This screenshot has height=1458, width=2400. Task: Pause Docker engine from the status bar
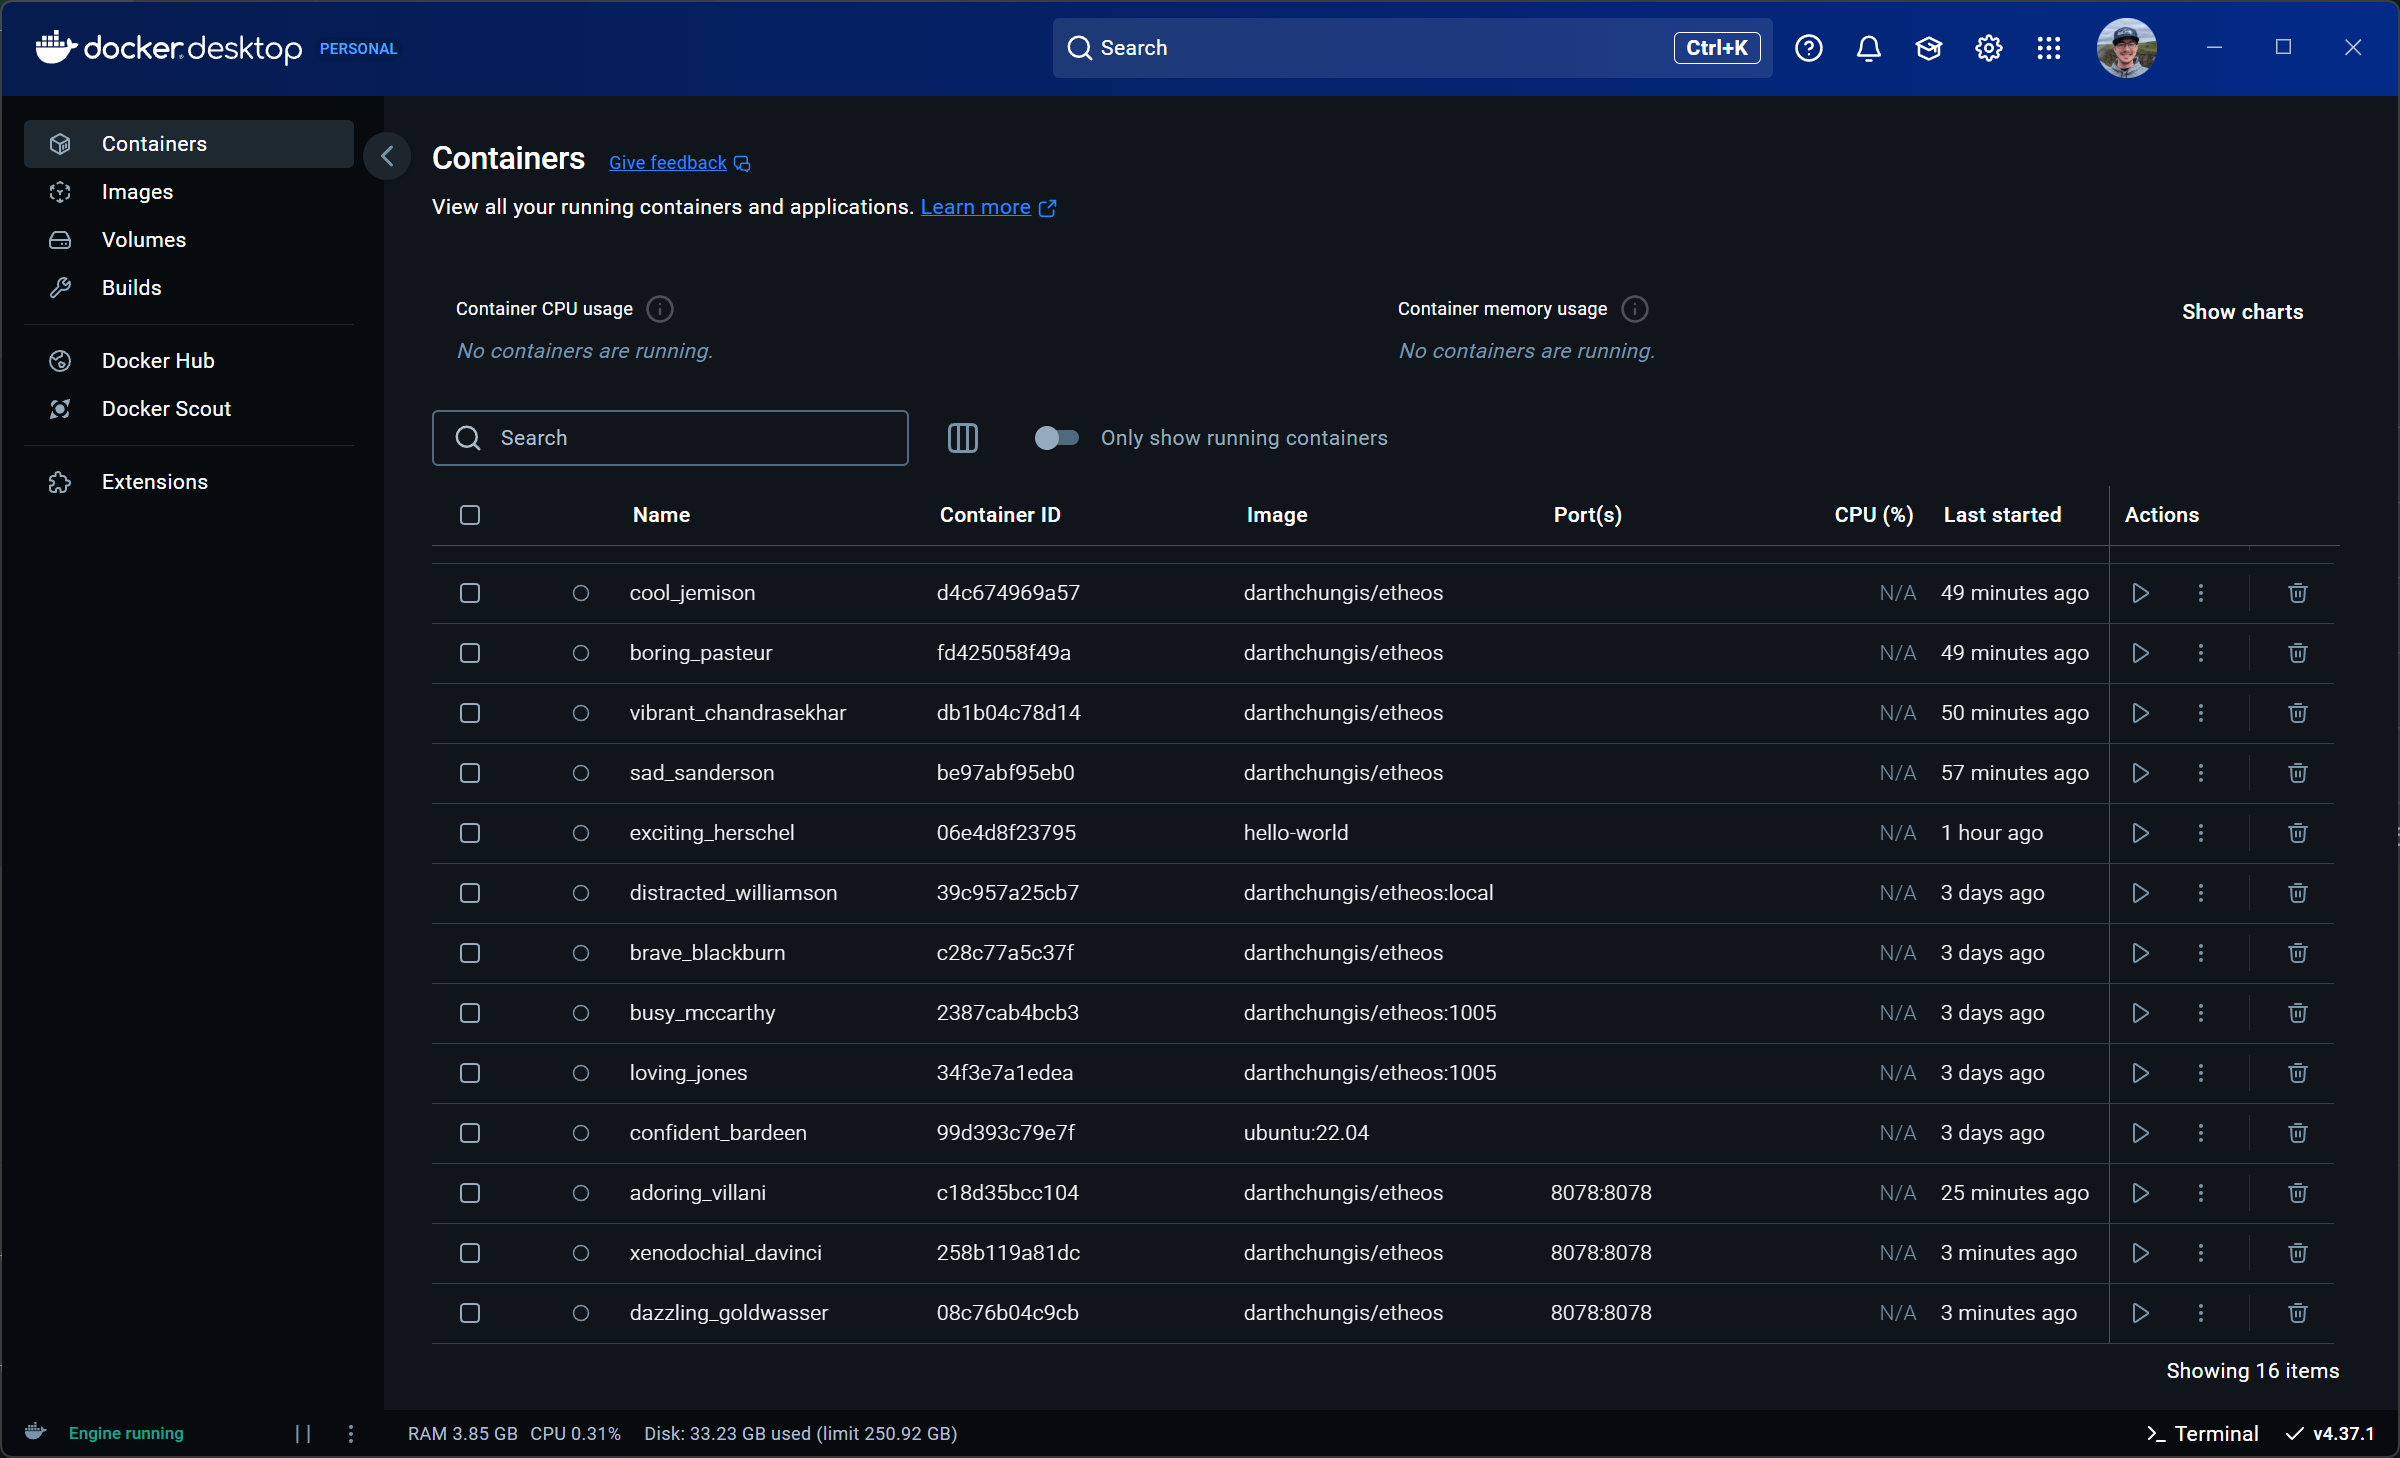click(x=303, y=1434)
